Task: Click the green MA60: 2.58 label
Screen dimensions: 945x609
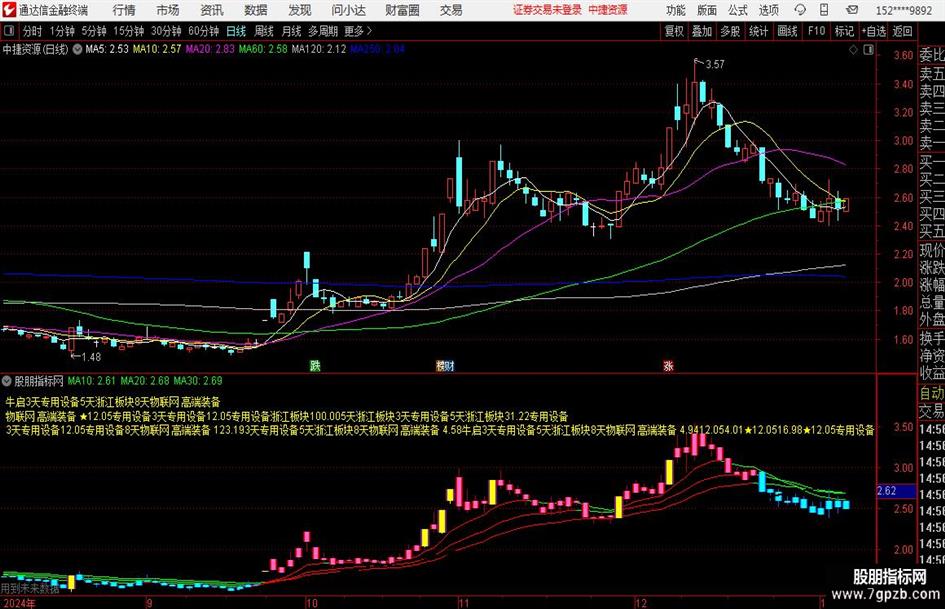Action: click(263, 49)
